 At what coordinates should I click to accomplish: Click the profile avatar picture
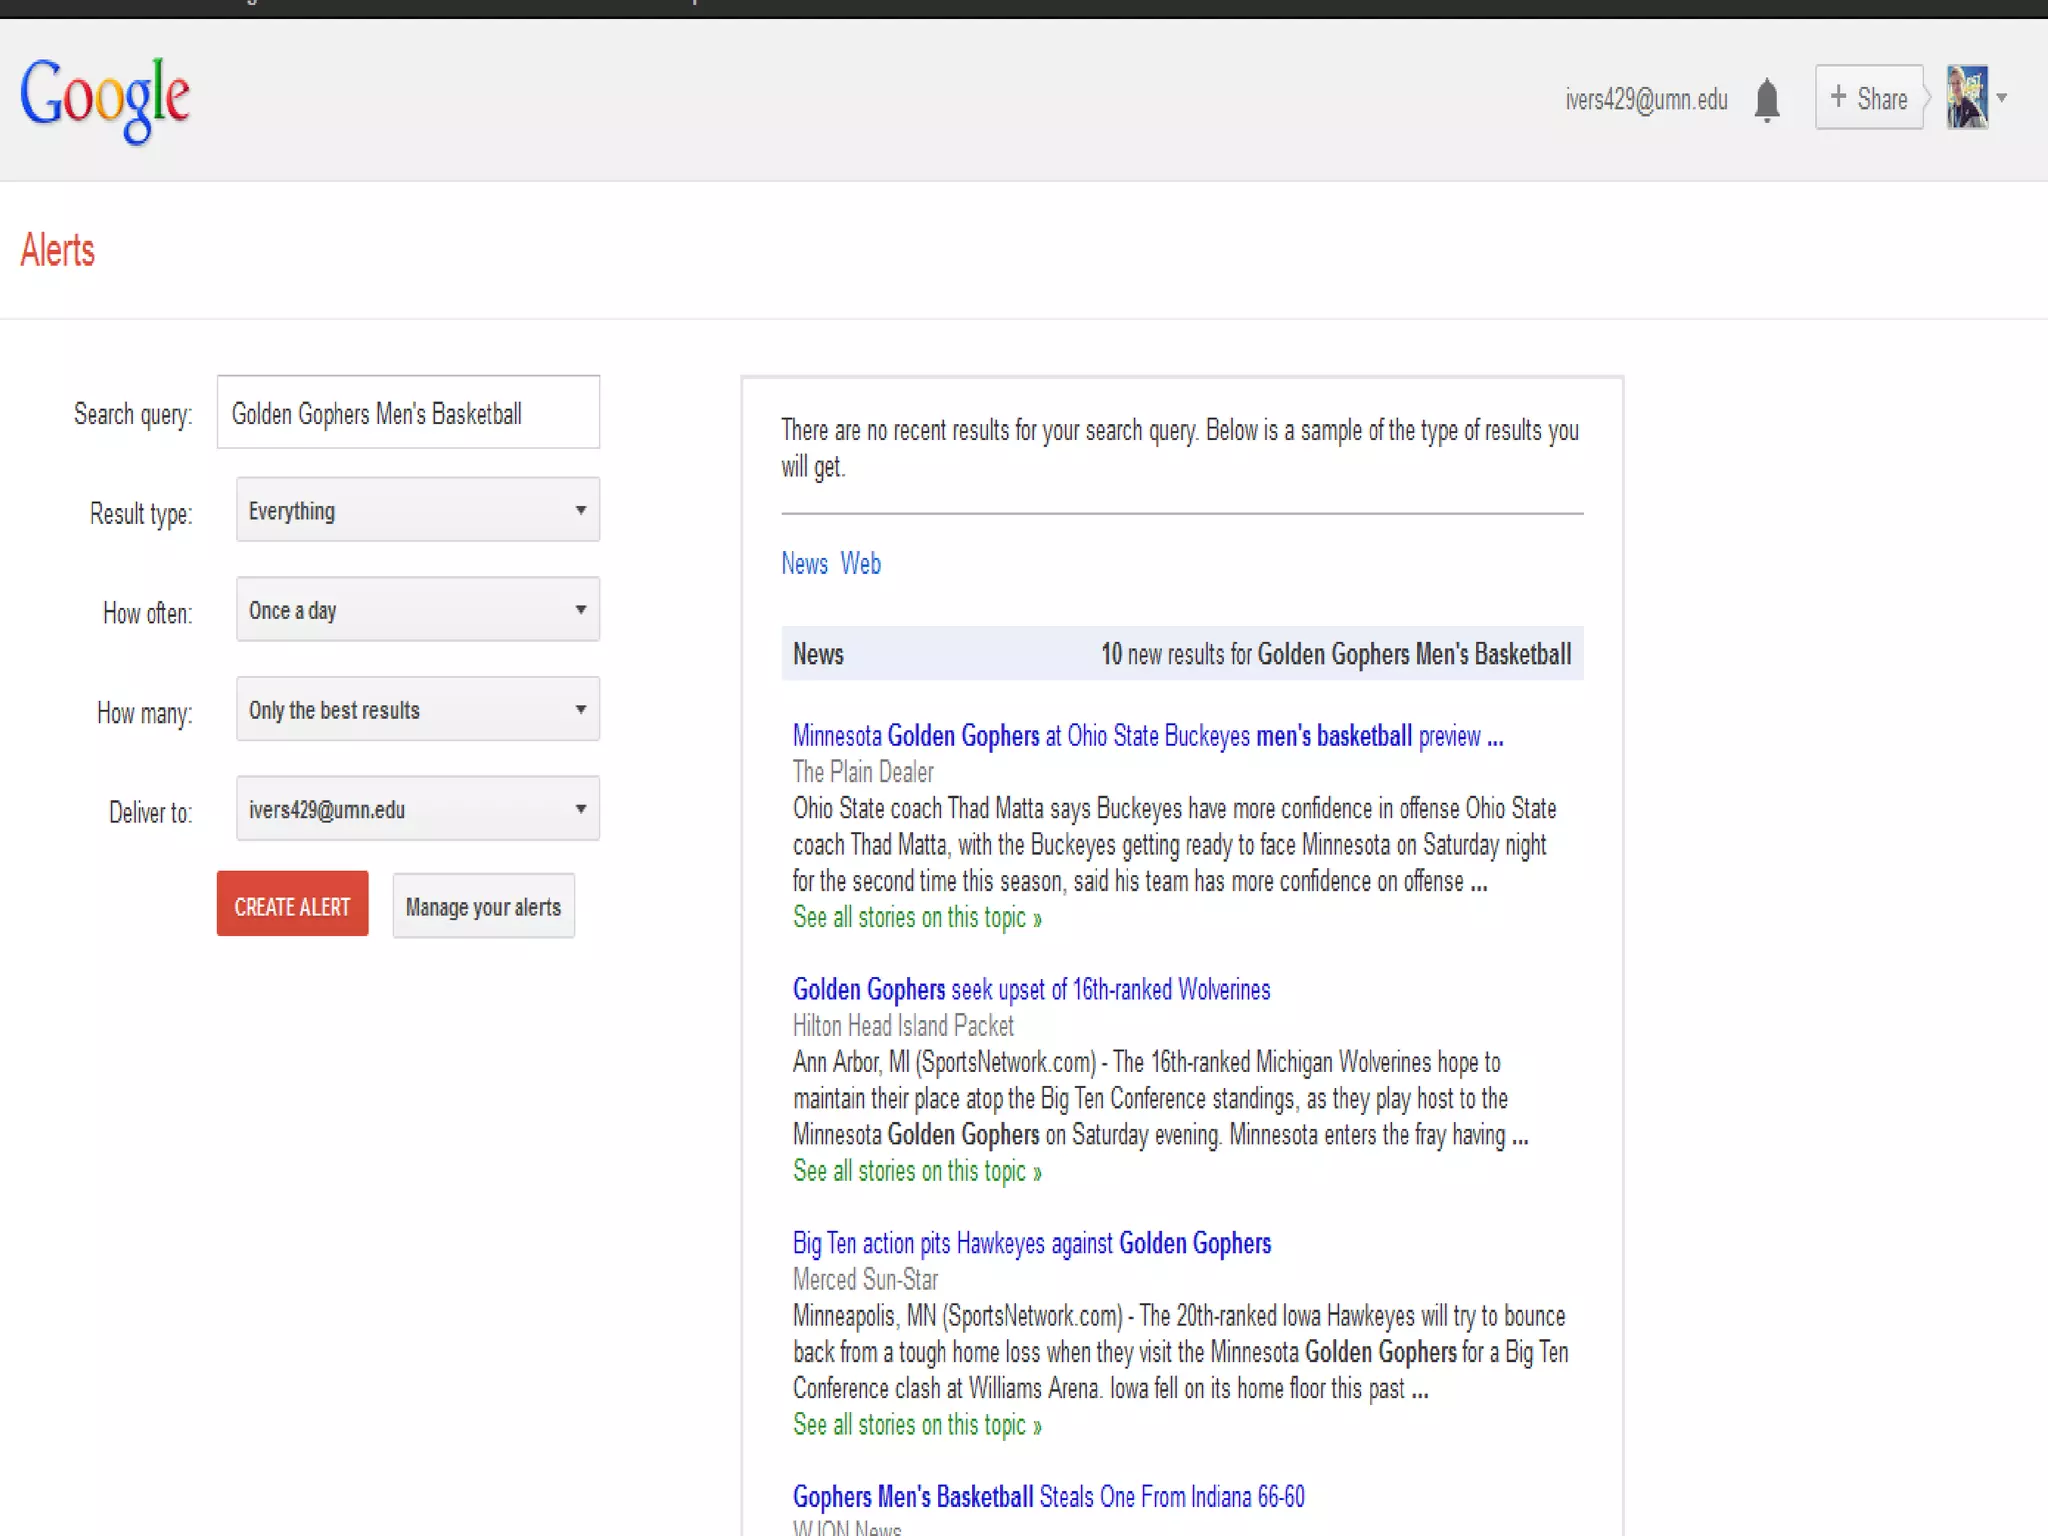pyautogui.click(x=1966, y=98)
